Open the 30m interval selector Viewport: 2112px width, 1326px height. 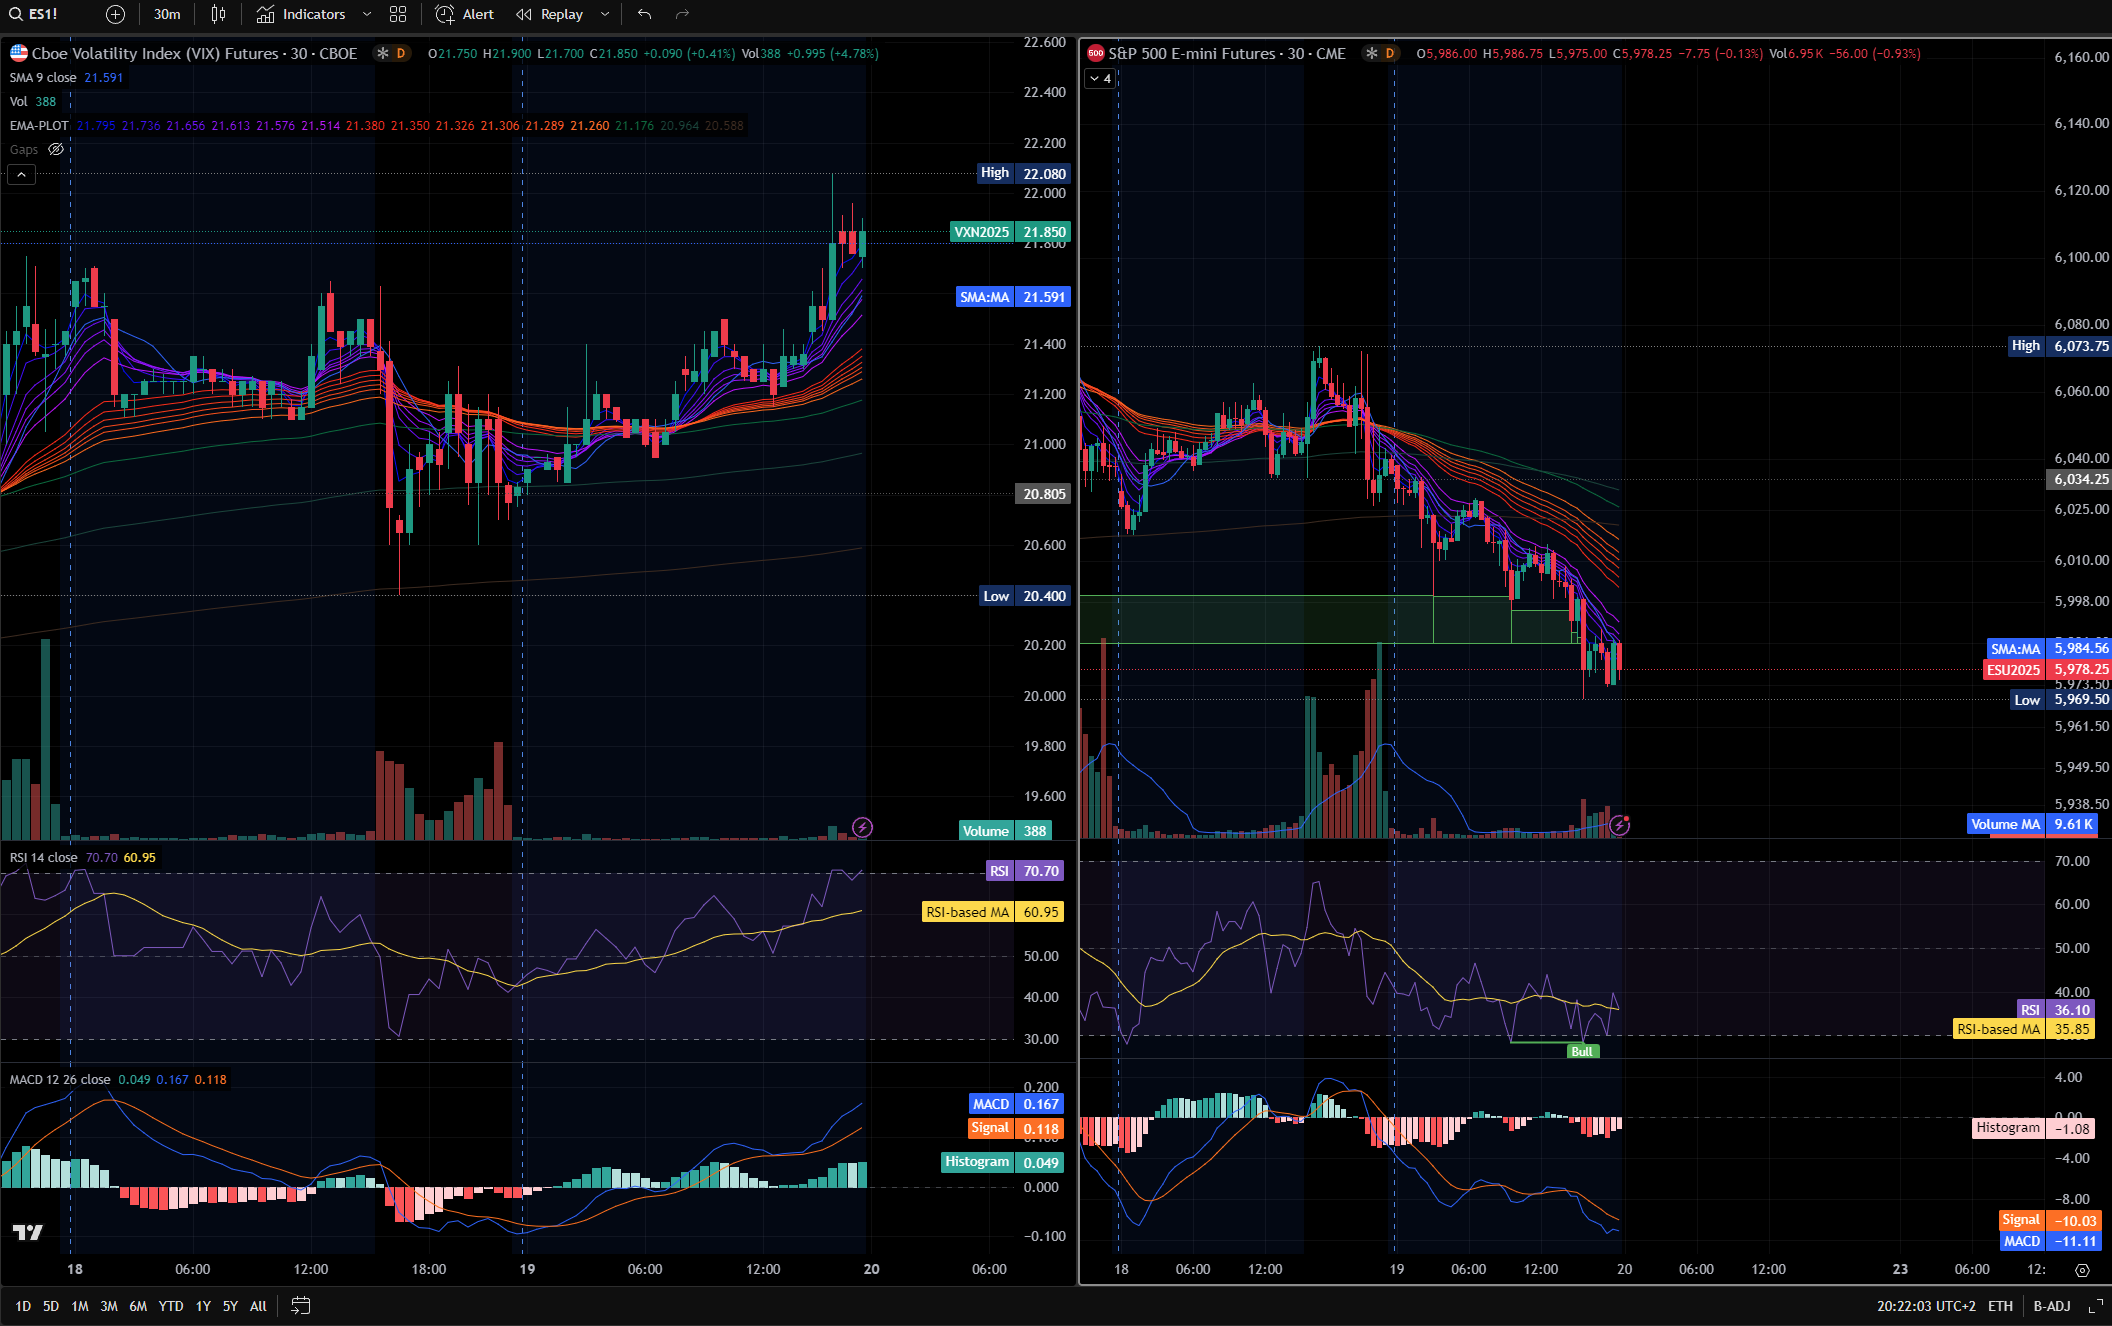tap(167, 14)
